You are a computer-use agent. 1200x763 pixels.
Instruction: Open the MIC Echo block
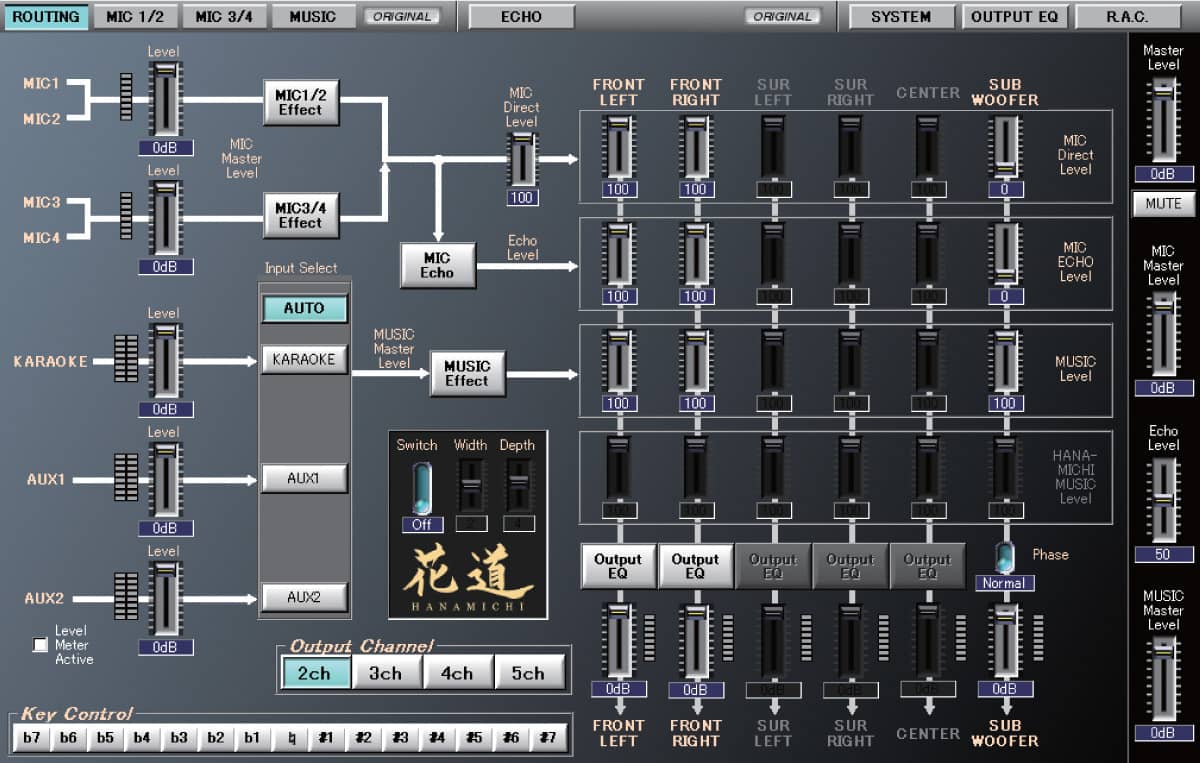coord(437,265)
